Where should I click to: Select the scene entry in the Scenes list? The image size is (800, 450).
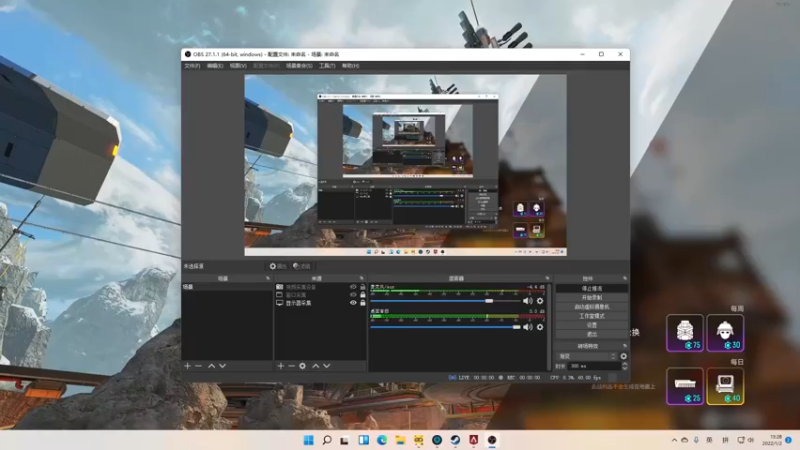click(x=227, y=287)
